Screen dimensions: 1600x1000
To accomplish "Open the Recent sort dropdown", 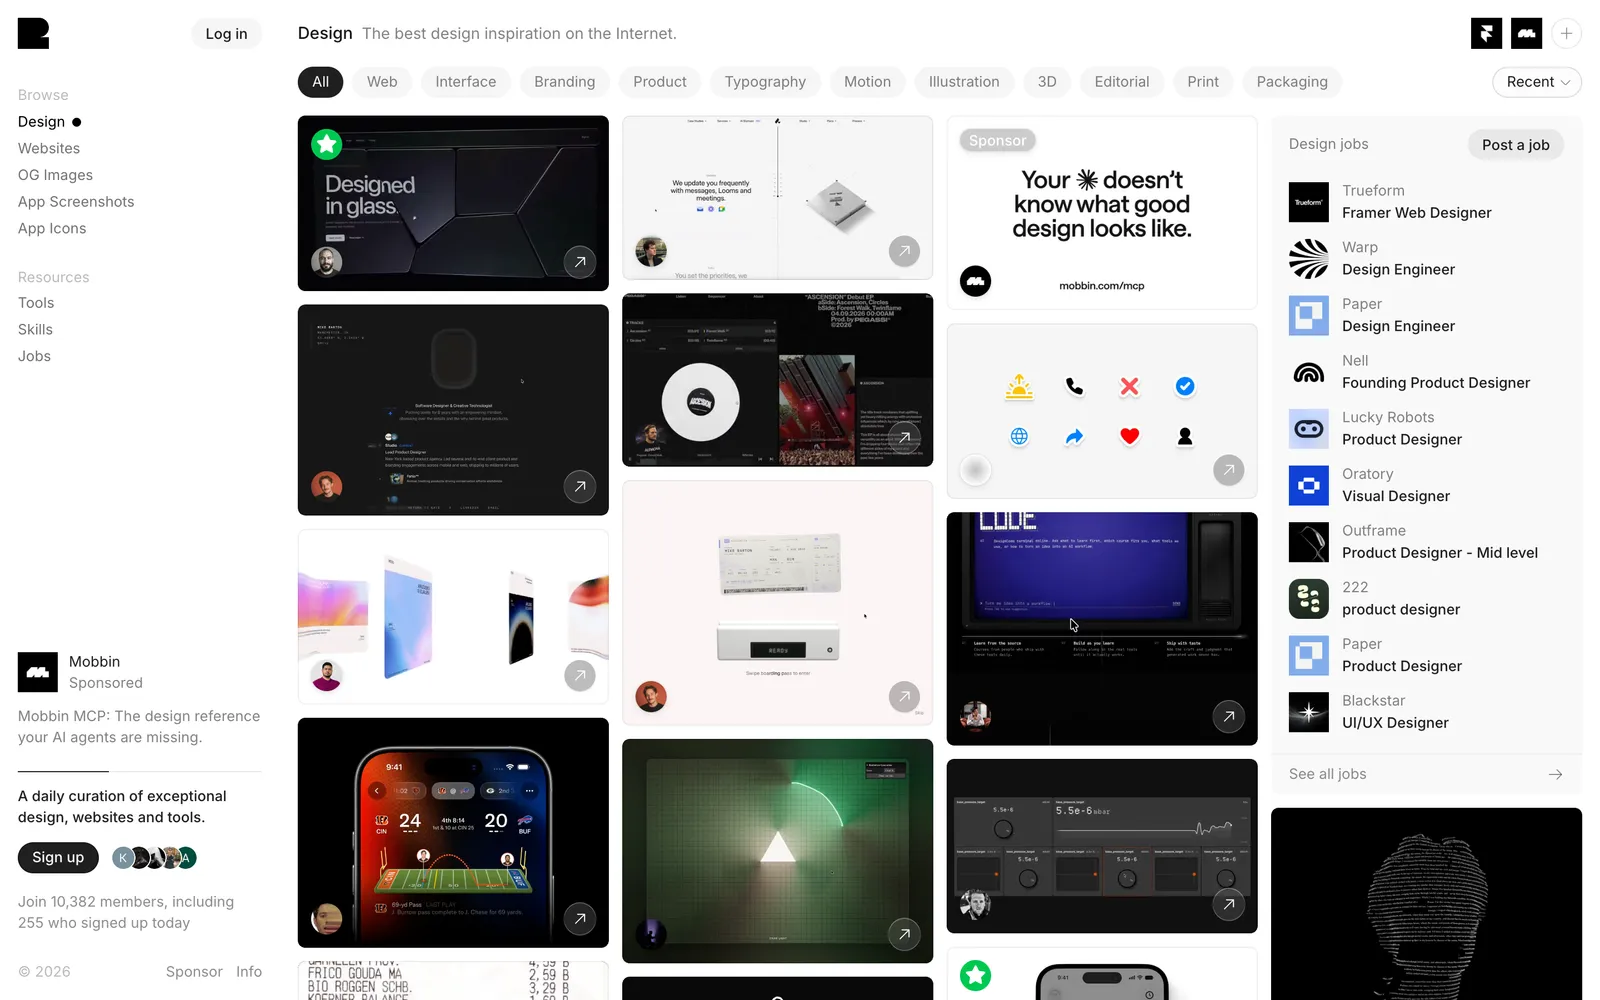I will 1537,82.
